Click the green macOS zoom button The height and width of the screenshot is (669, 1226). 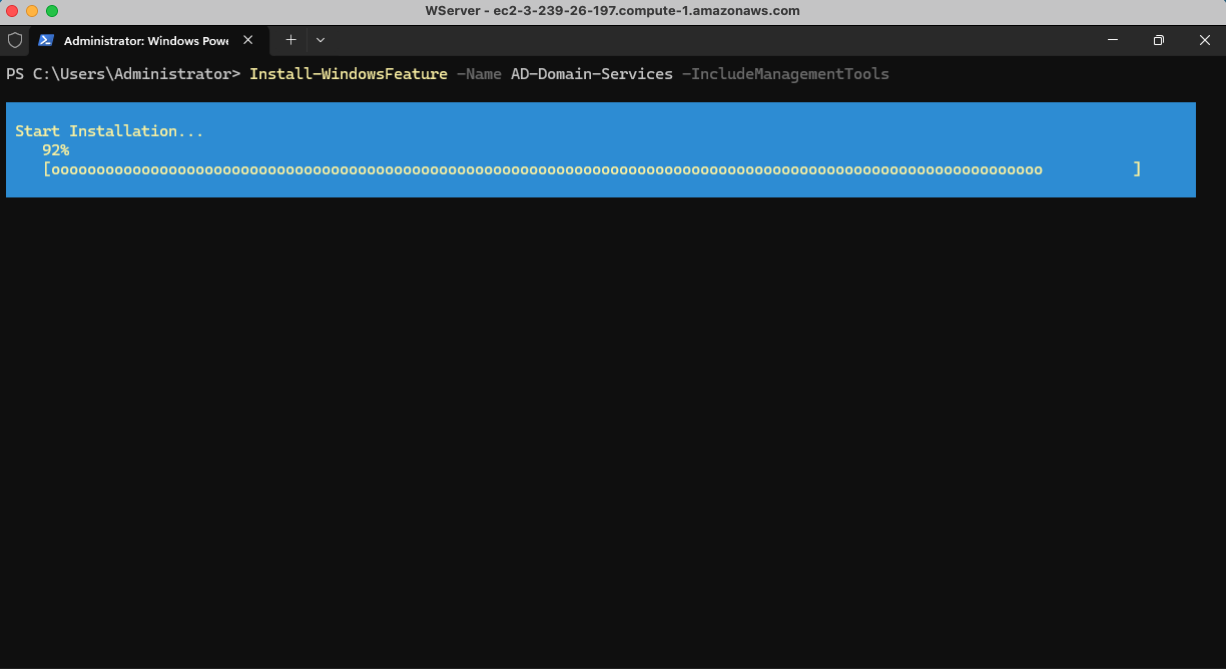click(x=52, y=11)
